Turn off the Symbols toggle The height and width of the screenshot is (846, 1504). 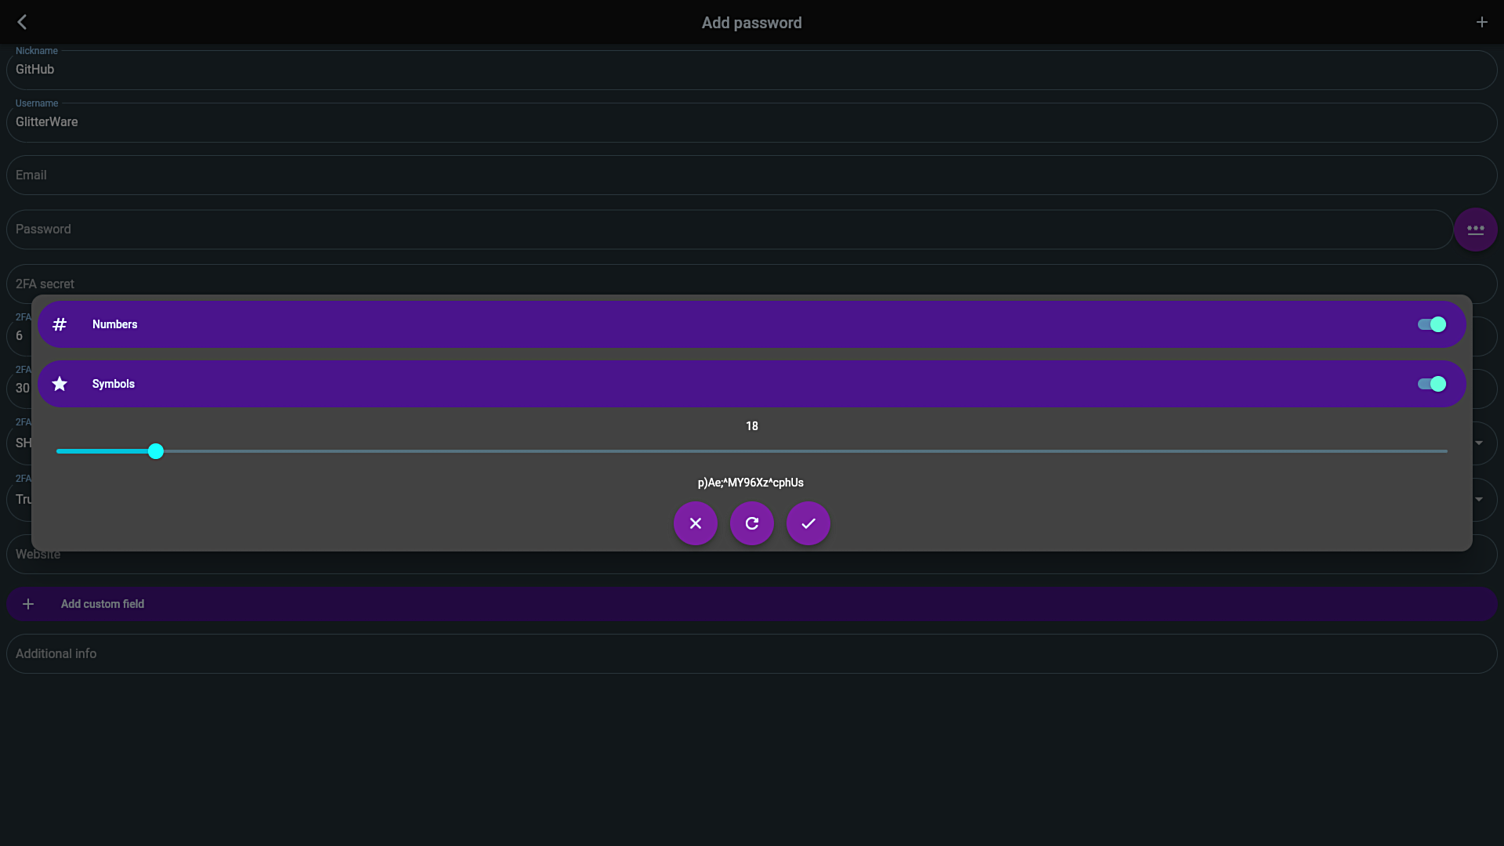click(1432, 383)
